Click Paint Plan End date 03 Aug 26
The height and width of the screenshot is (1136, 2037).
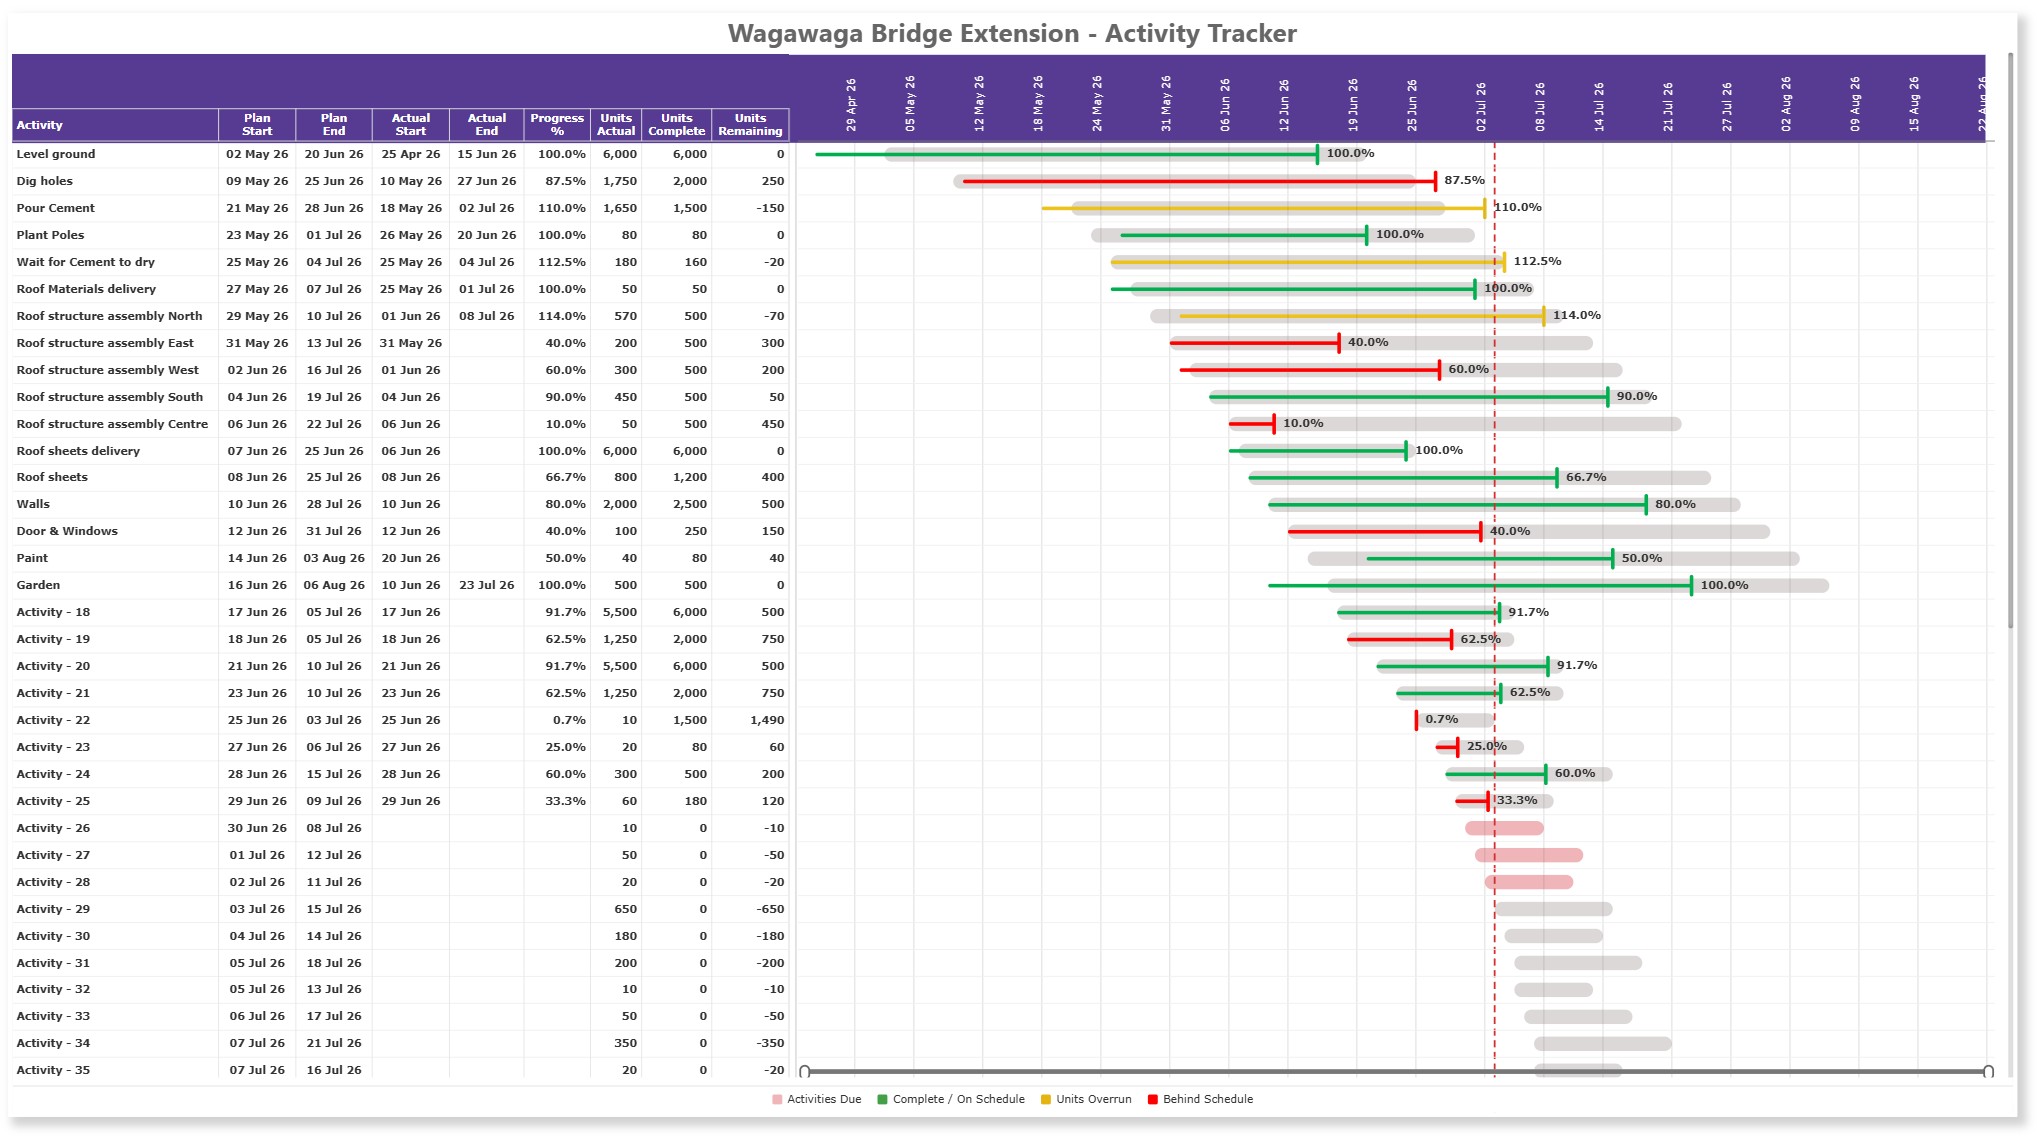coord(334,558)
